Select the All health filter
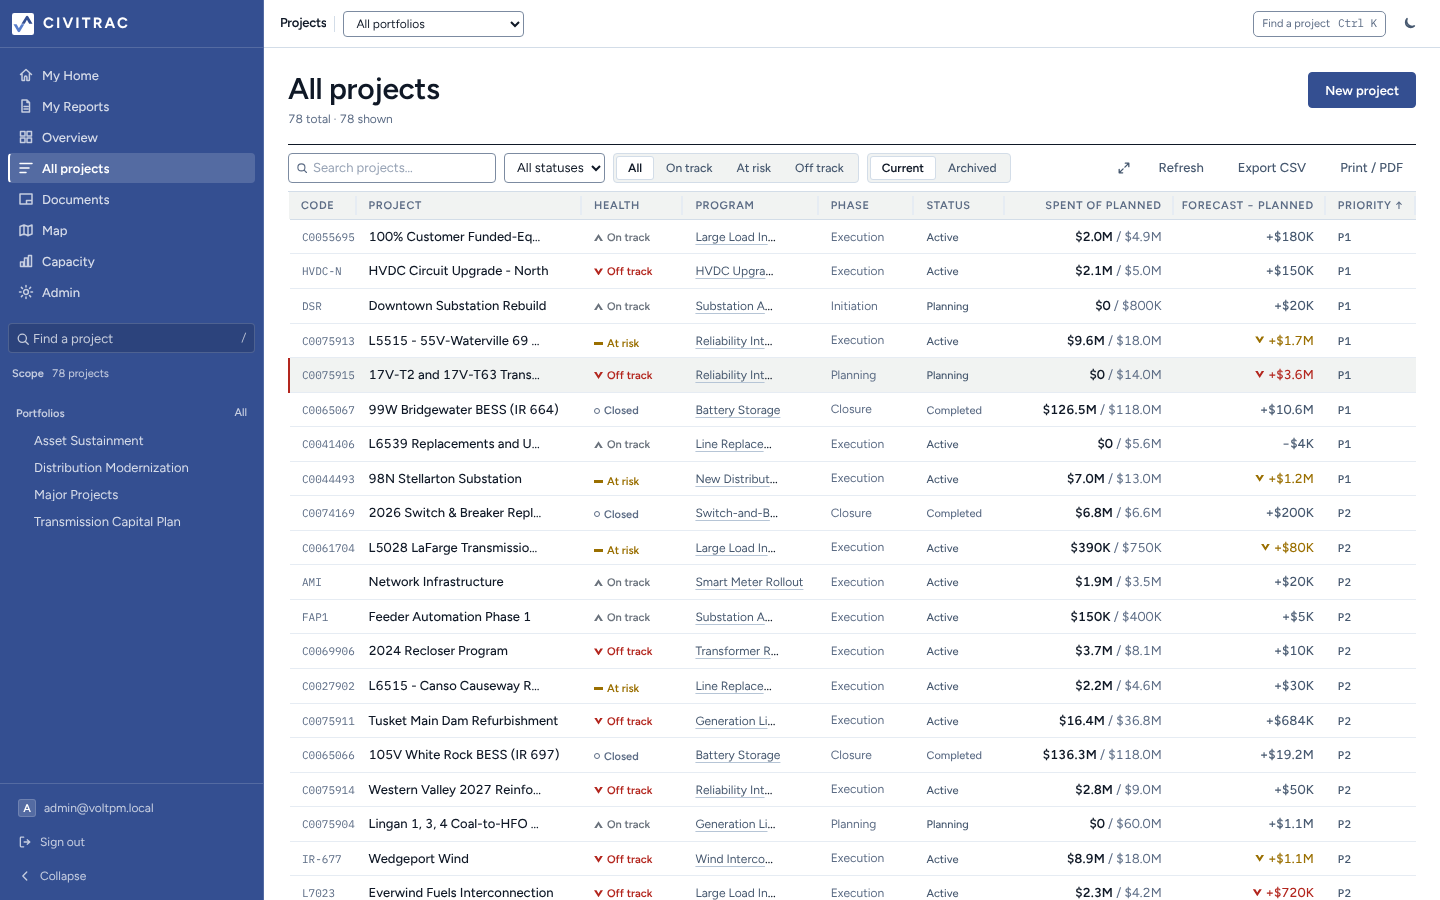The width and height of the screenshot is (1440, 900). [635, 168]
